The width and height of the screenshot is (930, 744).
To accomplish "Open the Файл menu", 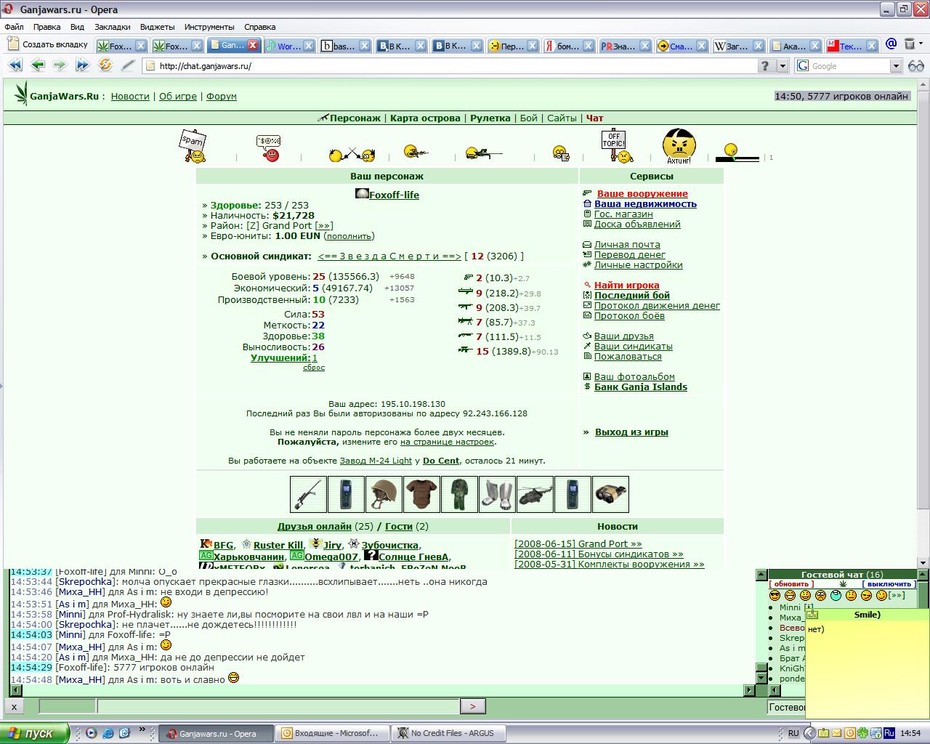I will 14,27.
